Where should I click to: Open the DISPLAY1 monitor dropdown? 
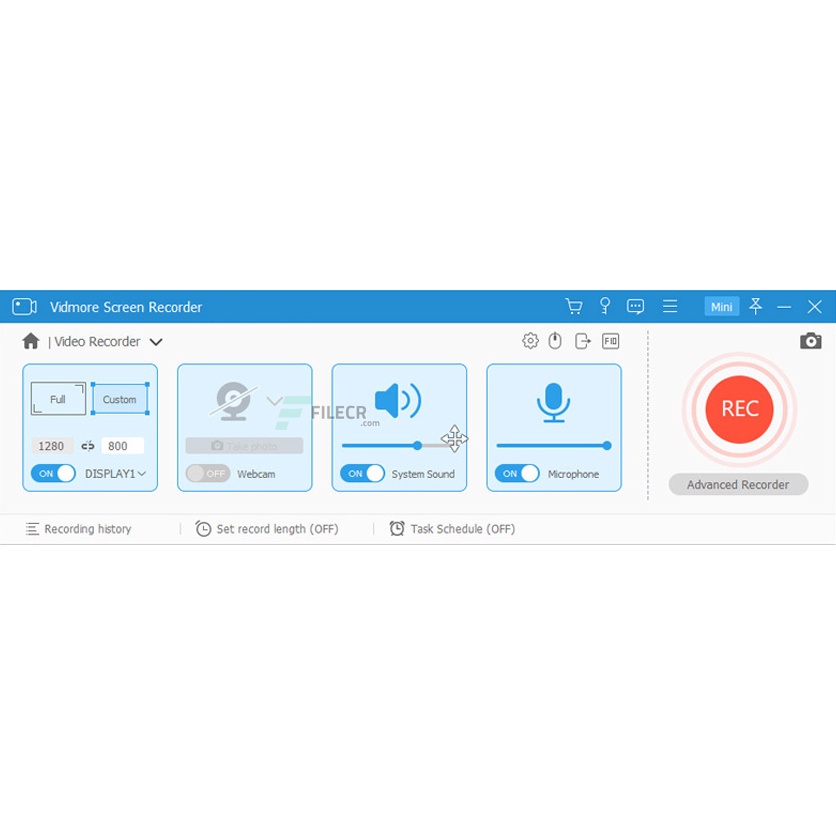coord(116,474)
